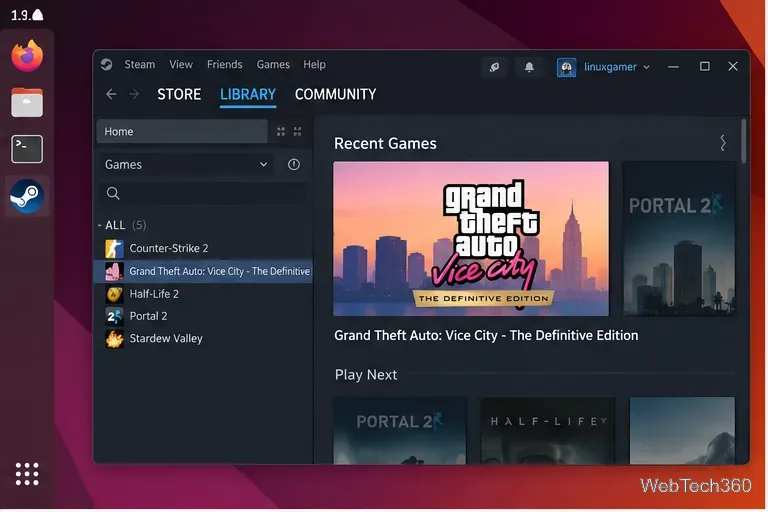Go forward with the right arrow
This screenshot has height=512, width=768.
[134, 94]
